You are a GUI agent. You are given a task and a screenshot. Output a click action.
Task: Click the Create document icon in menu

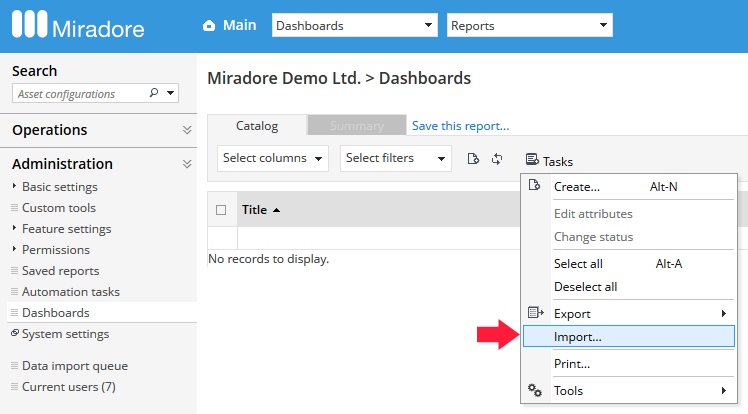pos(534,185)
